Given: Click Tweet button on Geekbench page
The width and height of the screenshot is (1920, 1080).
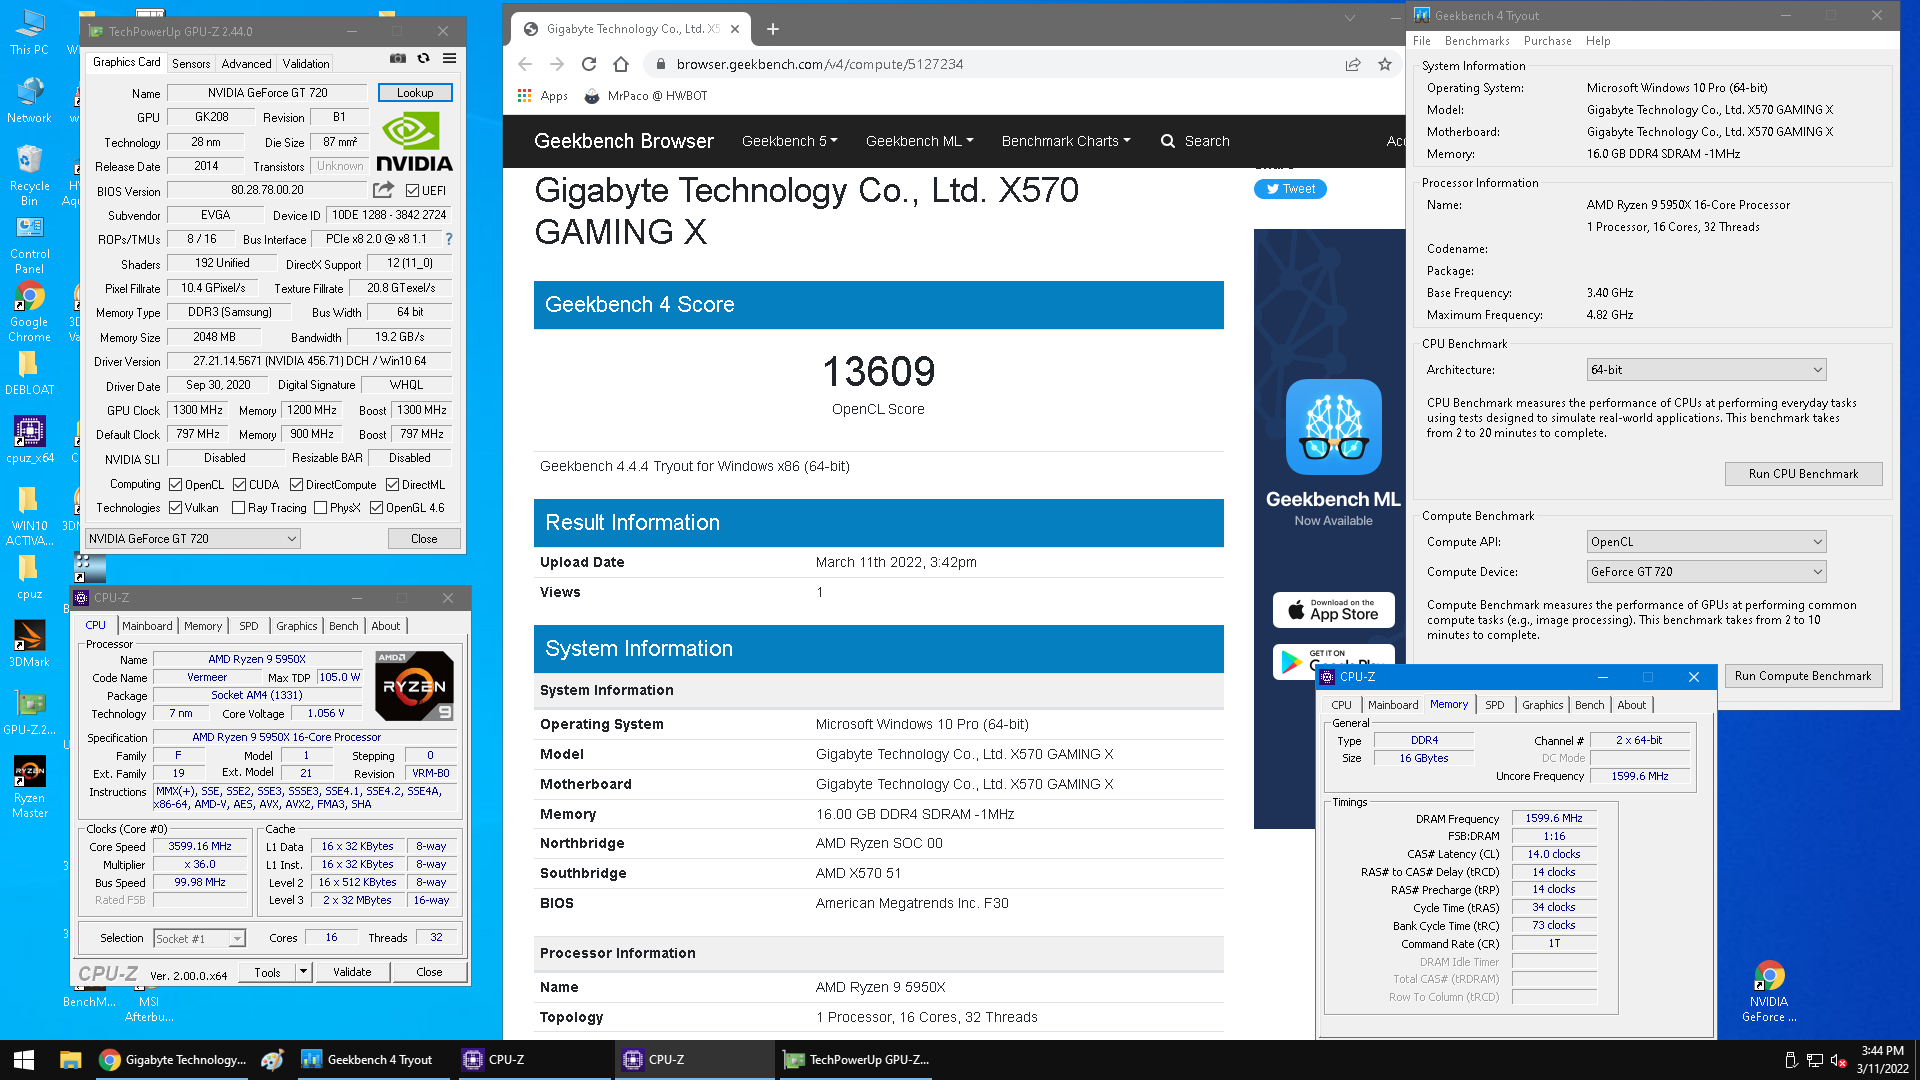Looking at the screenshot, I should tap(1290, 188).
